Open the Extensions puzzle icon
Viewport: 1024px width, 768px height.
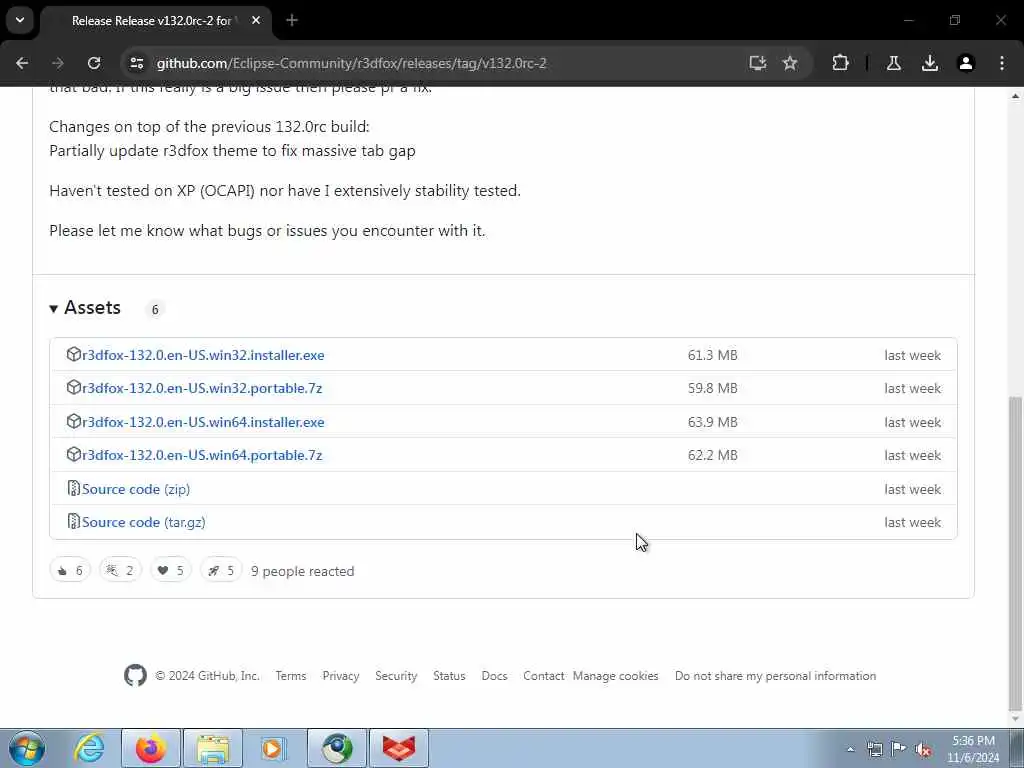[840, 63]
